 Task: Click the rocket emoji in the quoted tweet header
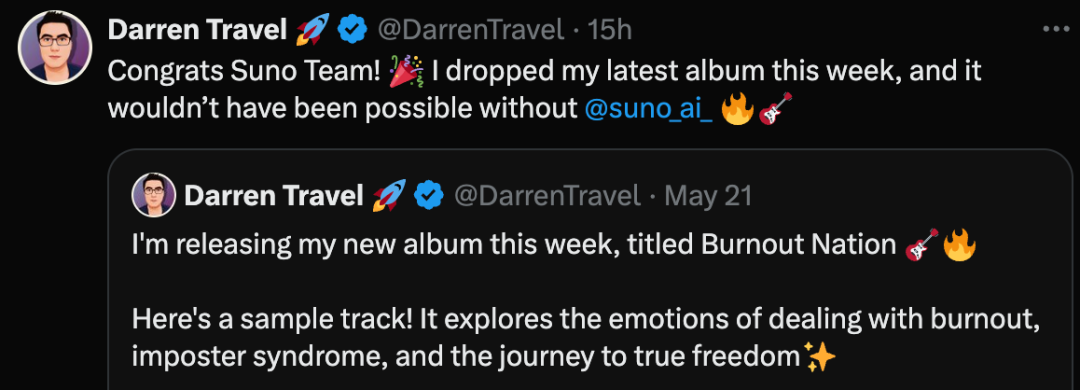tap(388, 197)
